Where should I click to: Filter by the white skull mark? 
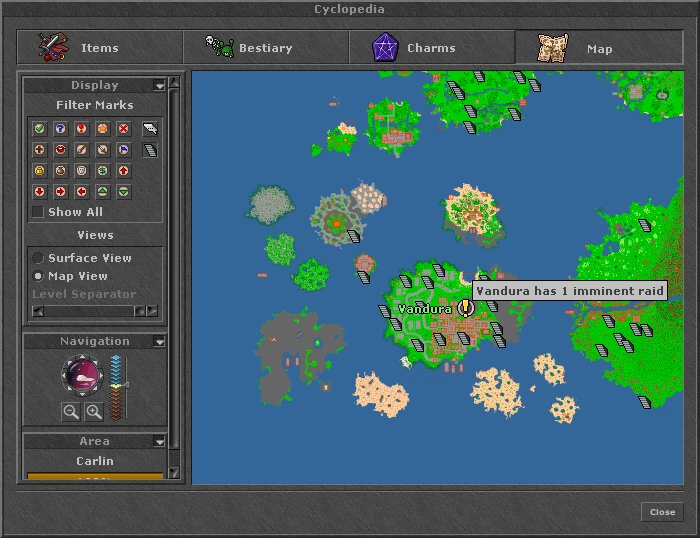coord(81,171)
